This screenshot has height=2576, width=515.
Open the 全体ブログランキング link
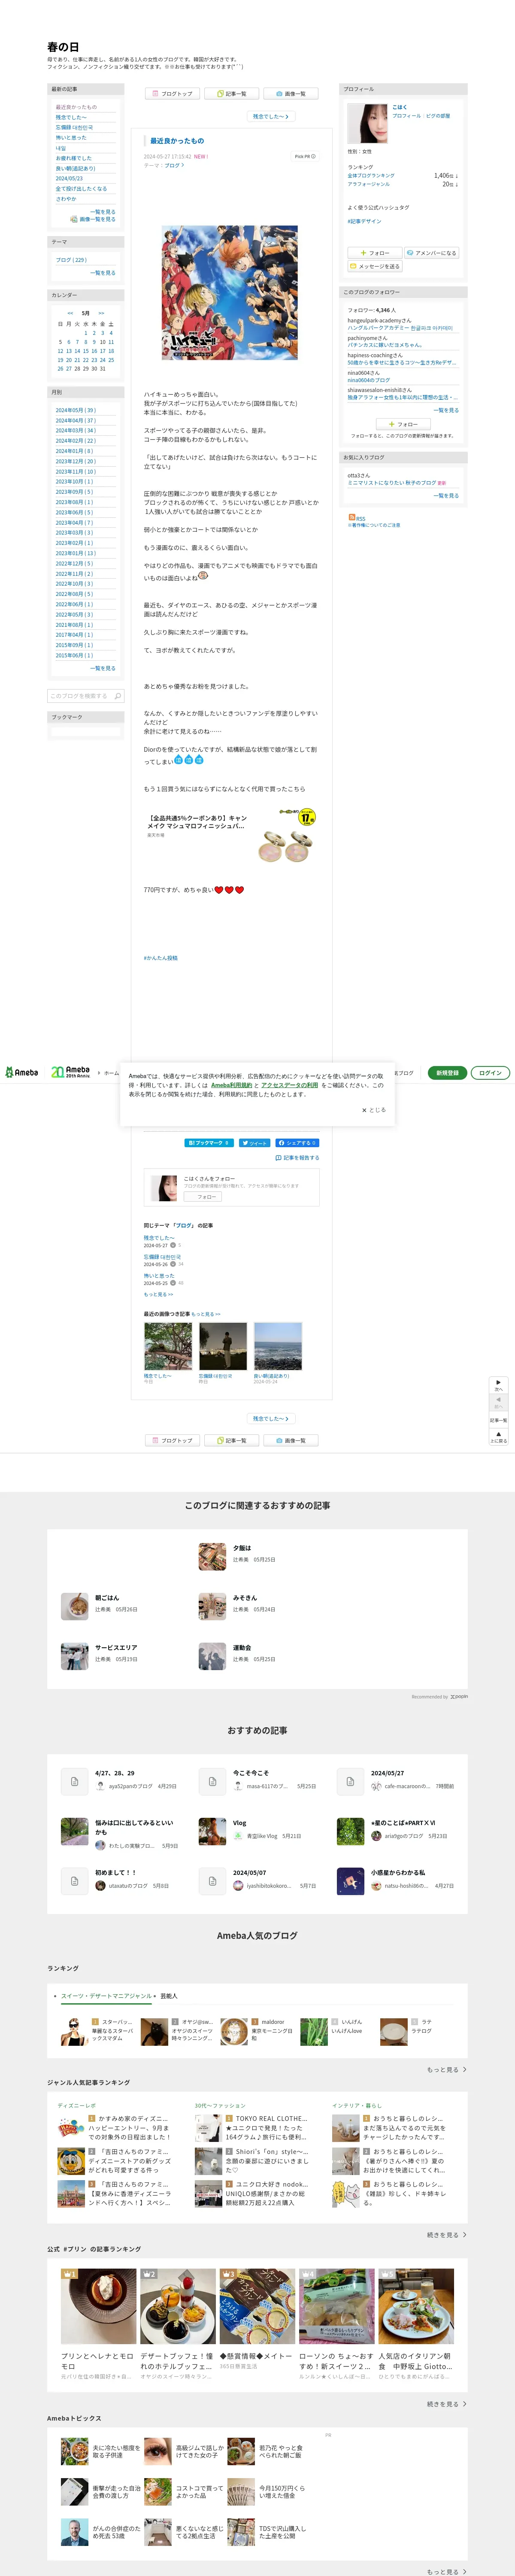[371, 175]
